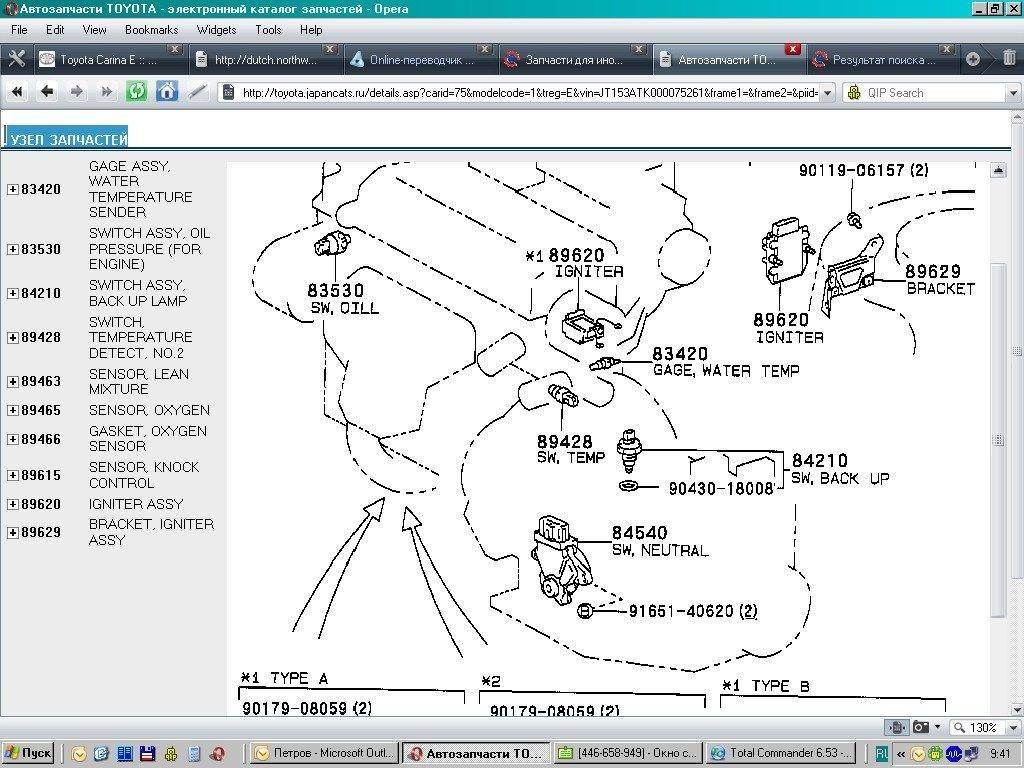Click the Reload page icon
The height and width of the screenshot is (768, 1024).
136,92
